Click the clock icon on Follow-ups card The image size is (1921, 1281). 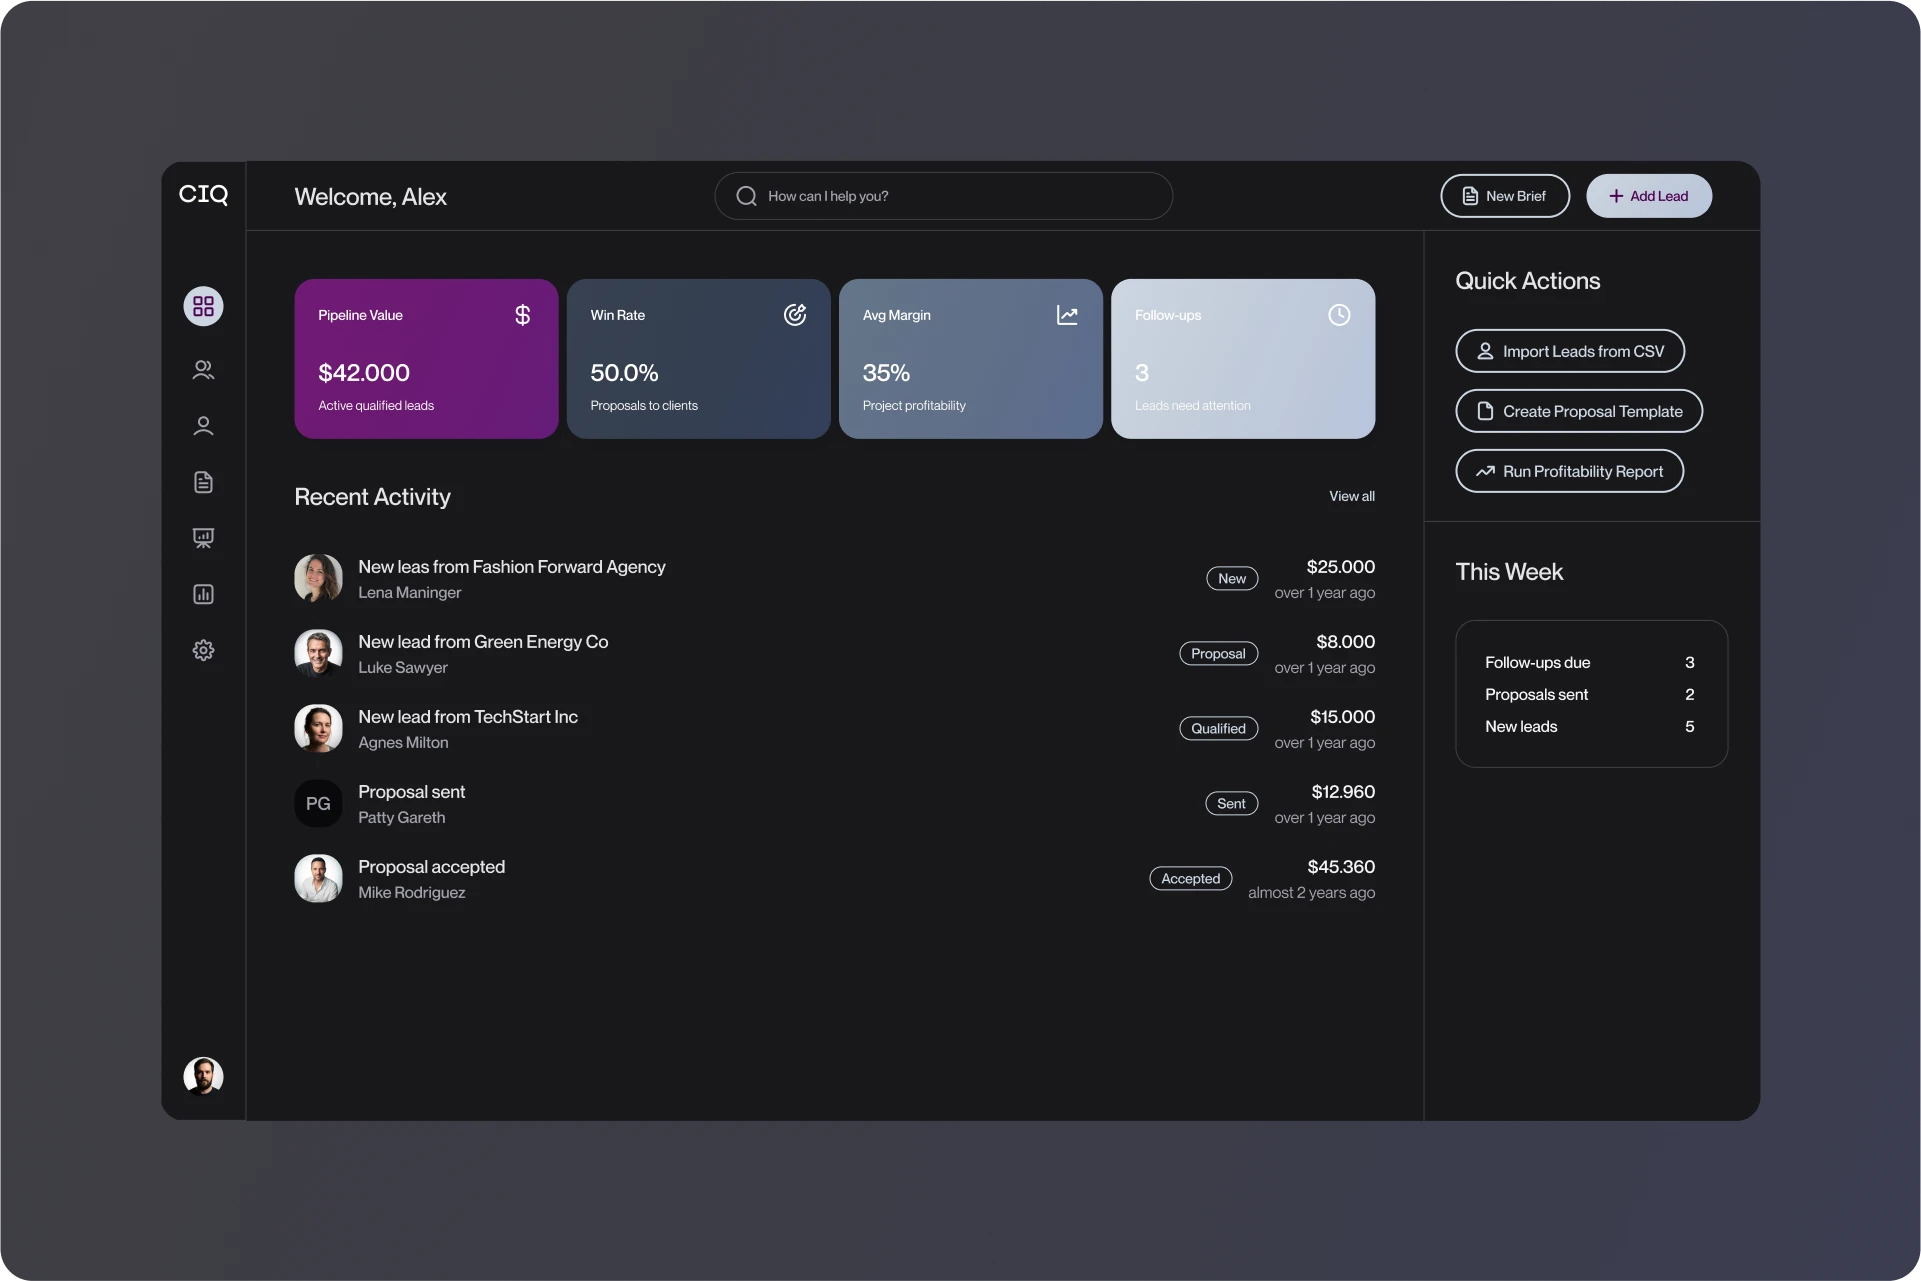[1340, 315]
